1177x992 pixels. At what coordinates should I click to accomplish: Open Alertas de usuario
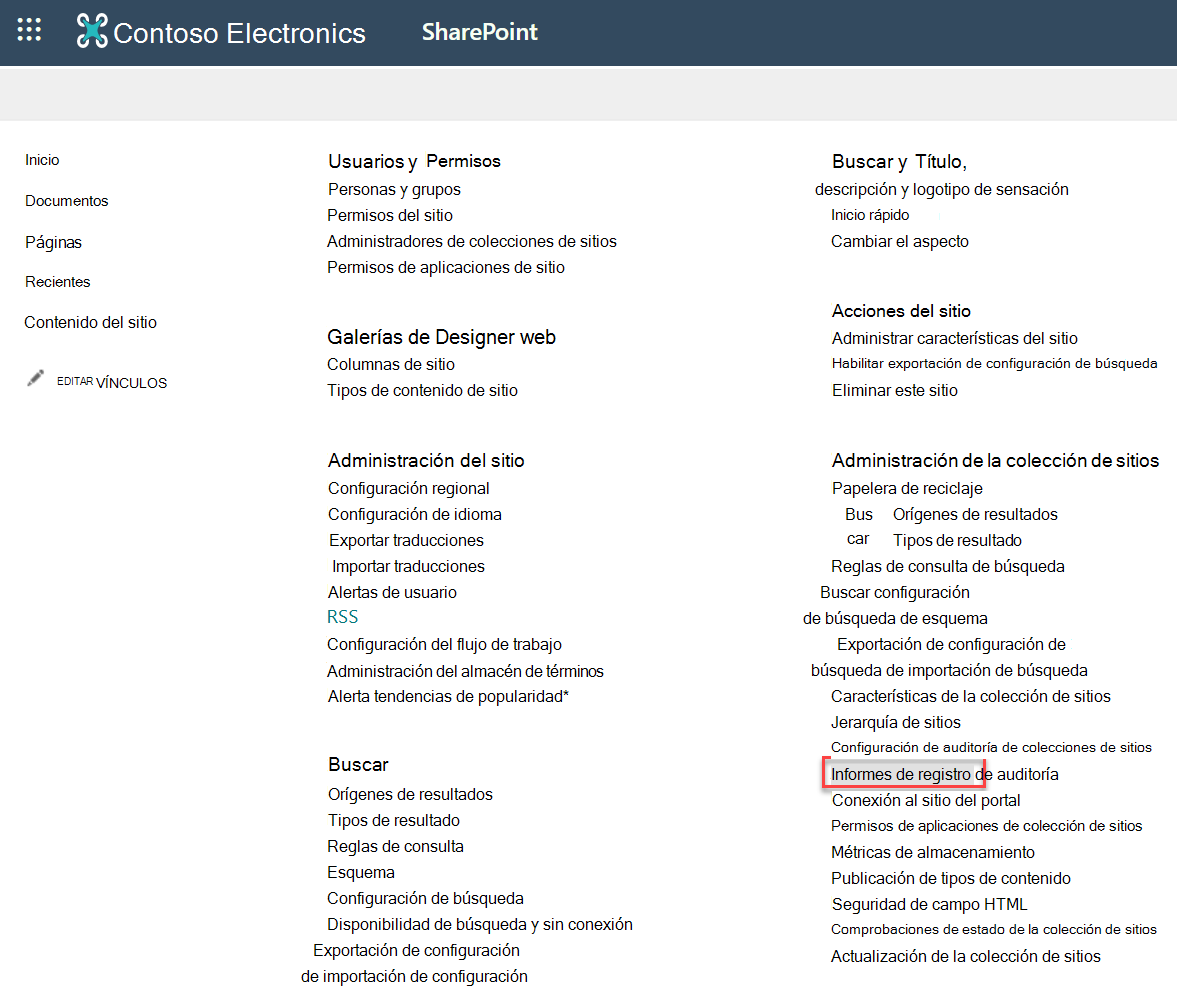pos(393,593)
